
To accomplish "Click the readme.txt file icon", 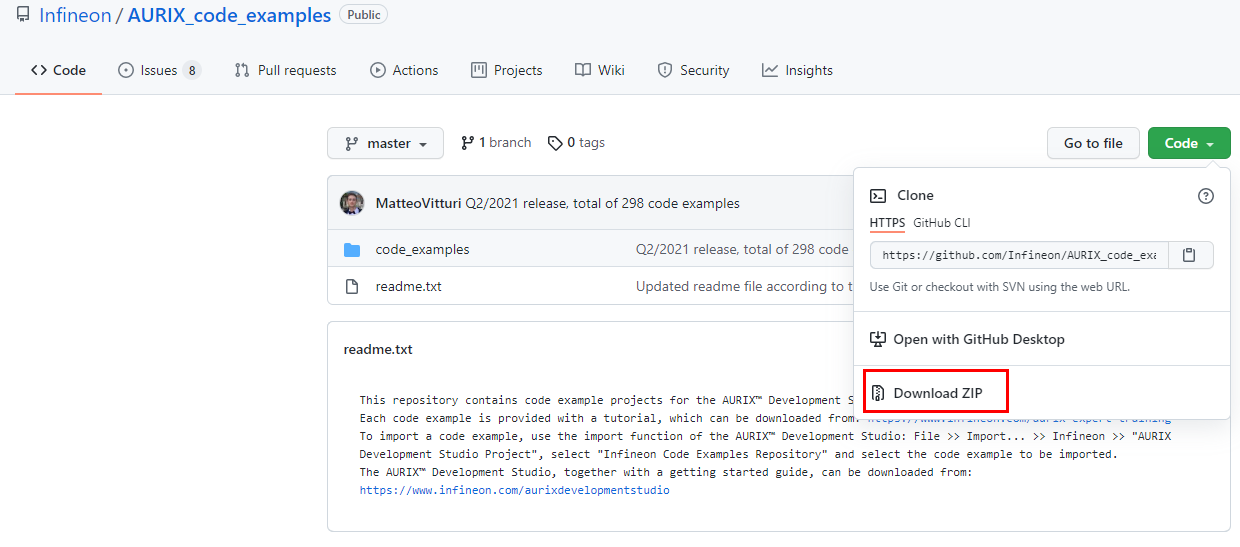I will click(x=352, y=286).
